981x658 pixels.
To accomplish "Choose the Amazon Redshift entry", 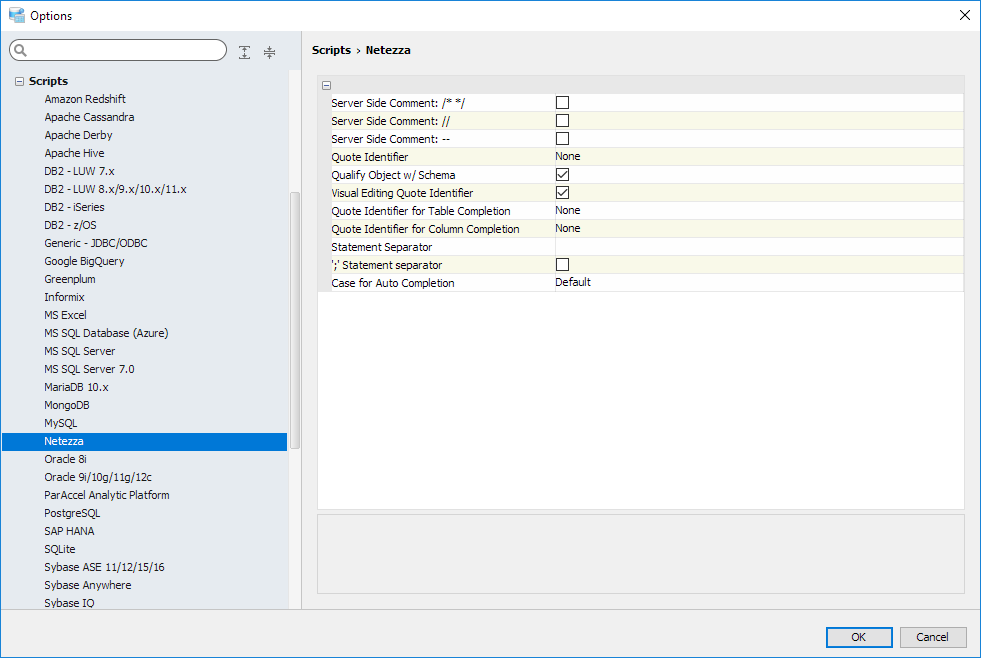I will 85,99.
